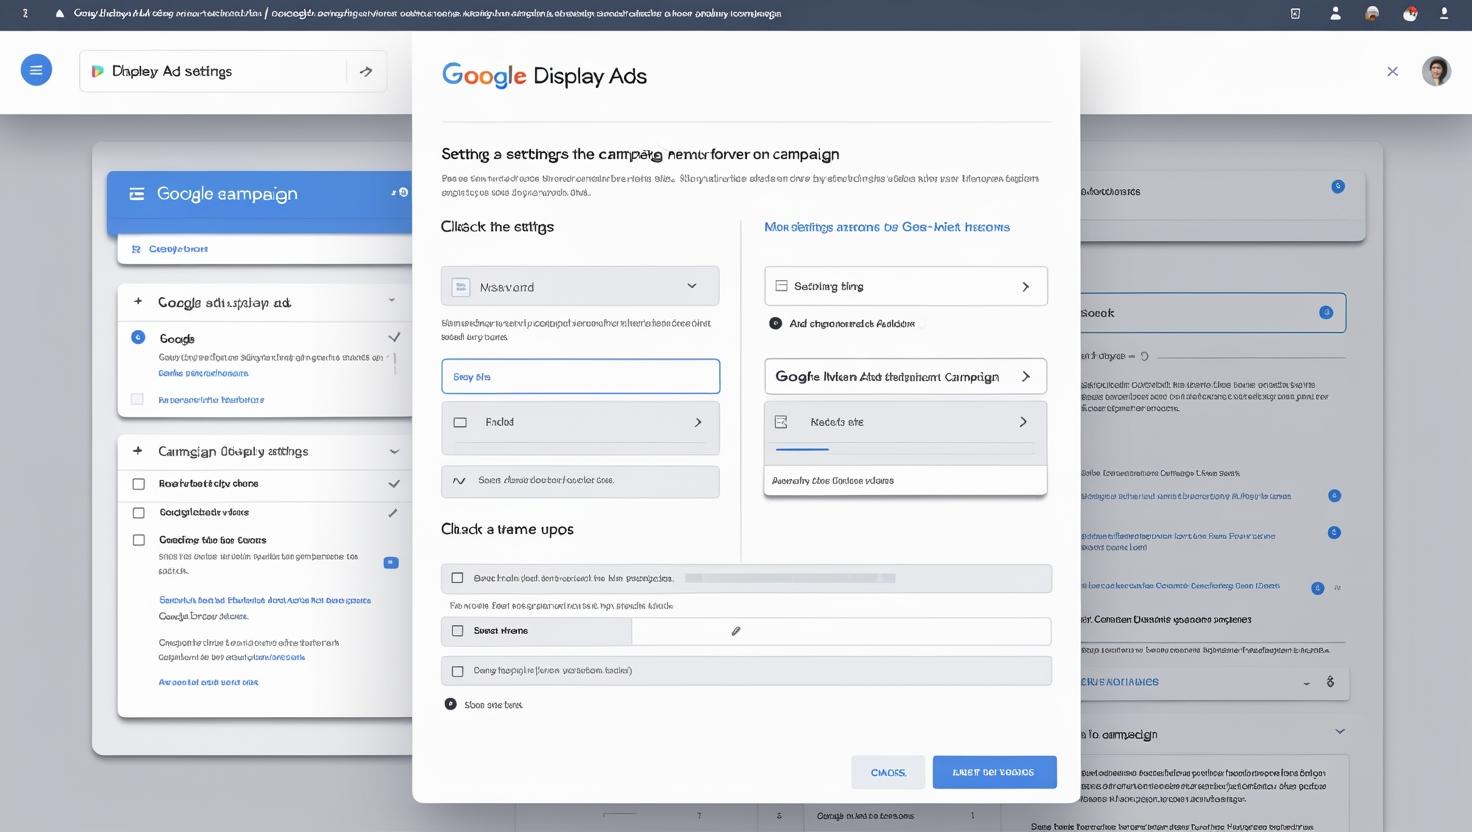Image resolution: width=1472 pixels, height=832 pixels.
Task: Click the play icon beside Display Ad settings
Action: (x=97, y=71)
